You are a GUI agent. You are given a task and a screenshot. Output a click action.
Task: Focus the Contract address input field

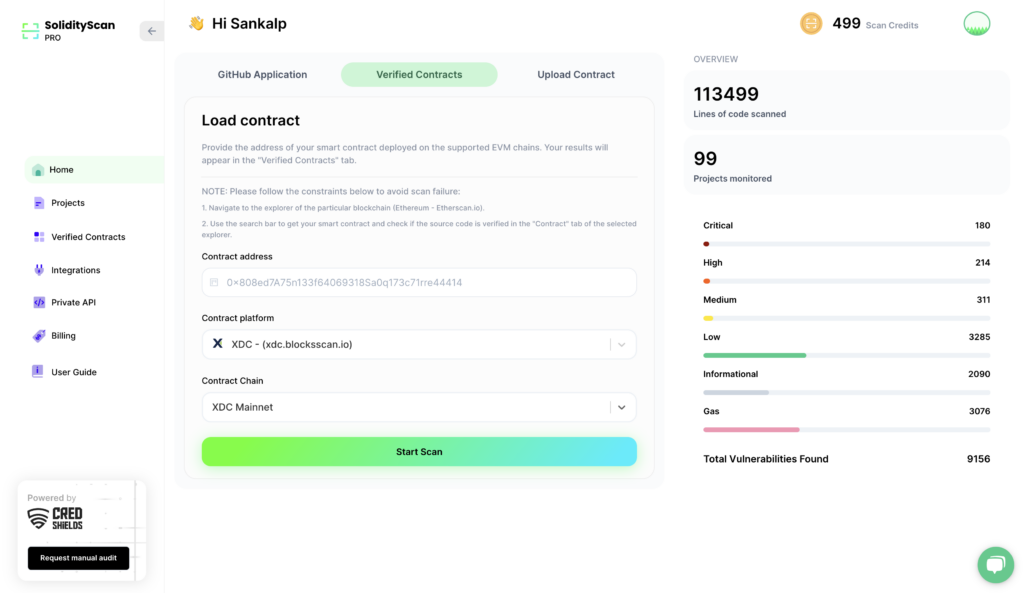419,283
